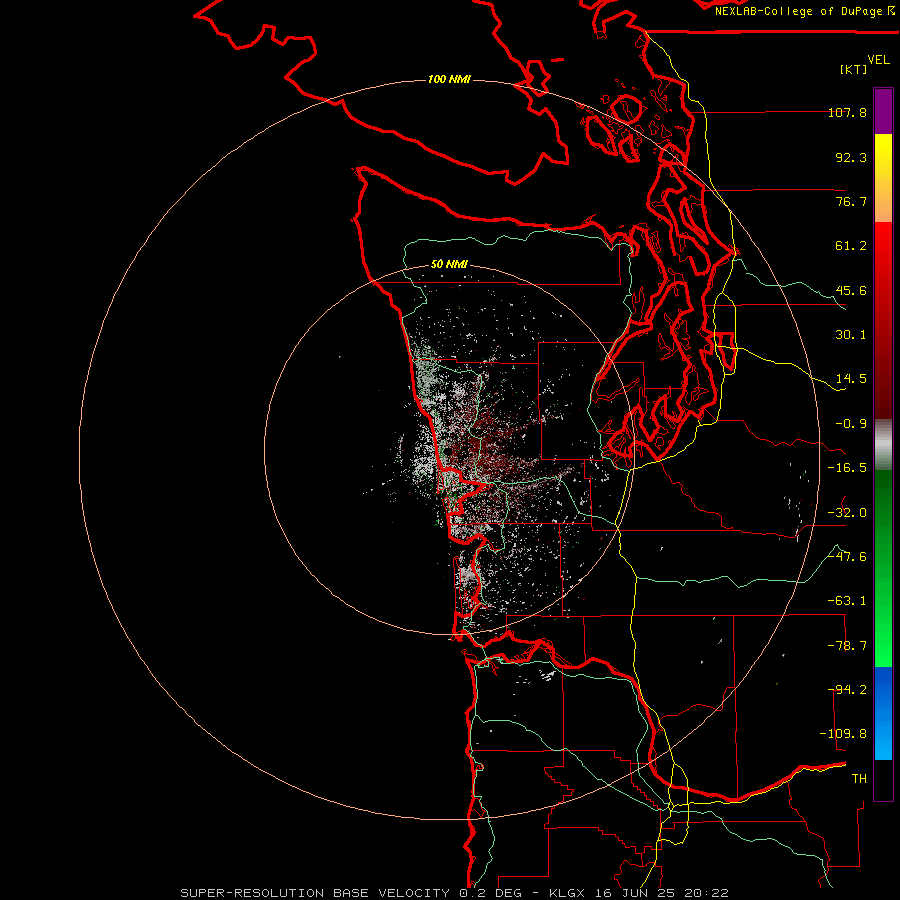
Task: Click the 61.2 velocity scale value
Action: click(851, 246)
